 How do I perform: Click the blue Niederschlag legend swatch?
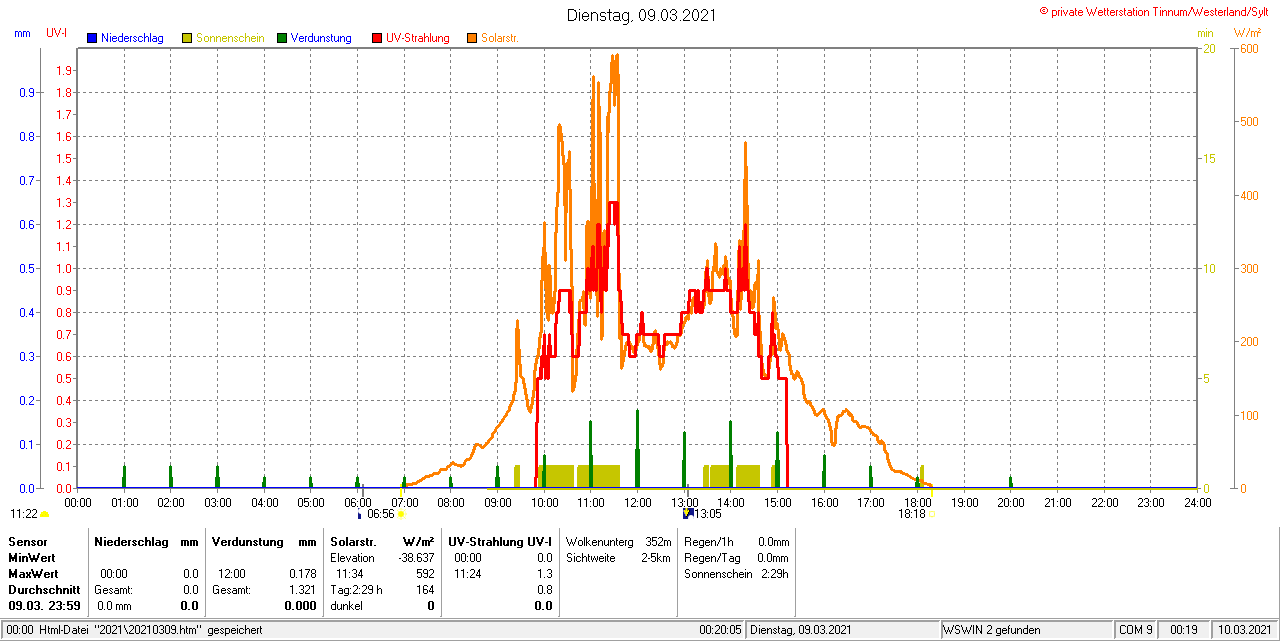pos(92,38)
